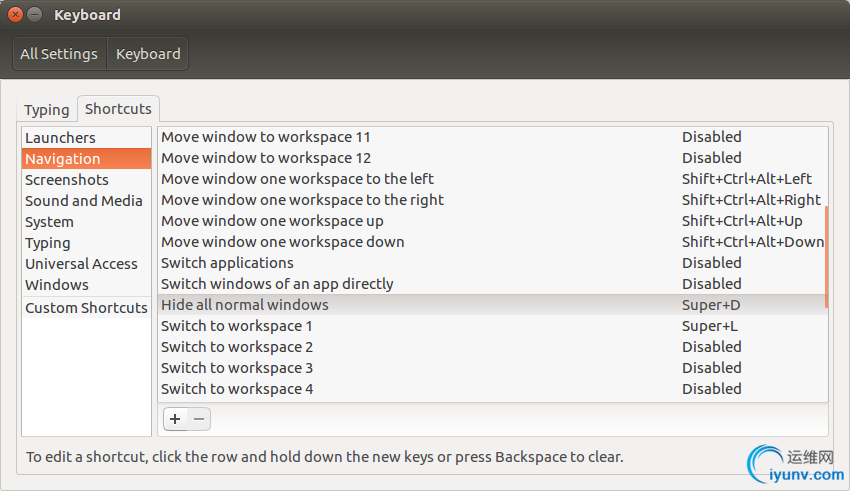Select Switch applications shortcut row
This screenshot has width=850, height=491.
[x=492, y=263]
